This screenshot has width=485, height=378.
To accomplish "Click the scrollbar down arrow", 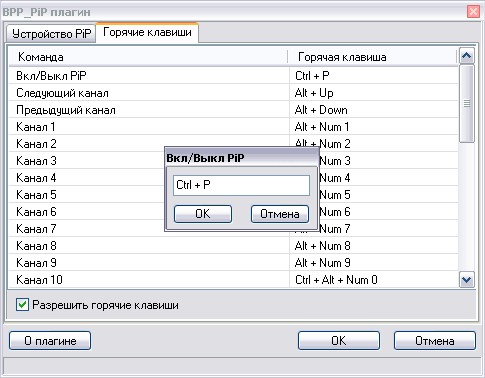I will 467,280.
